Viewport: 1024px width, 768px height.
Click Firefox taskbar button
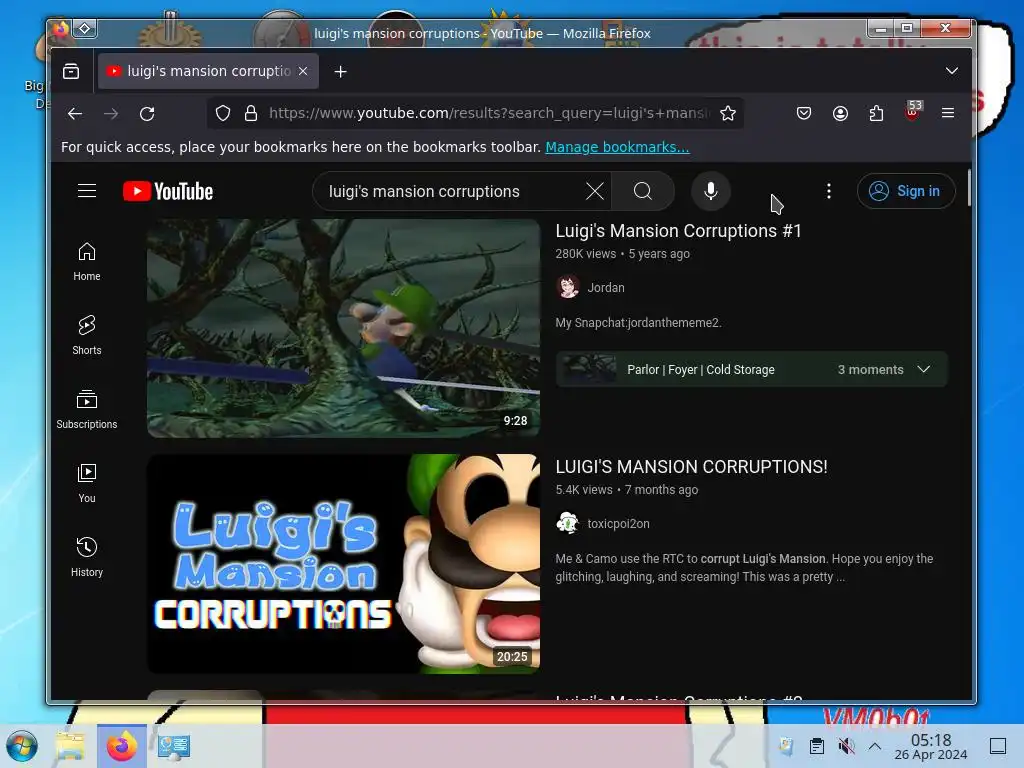click(x=121, y=746)
